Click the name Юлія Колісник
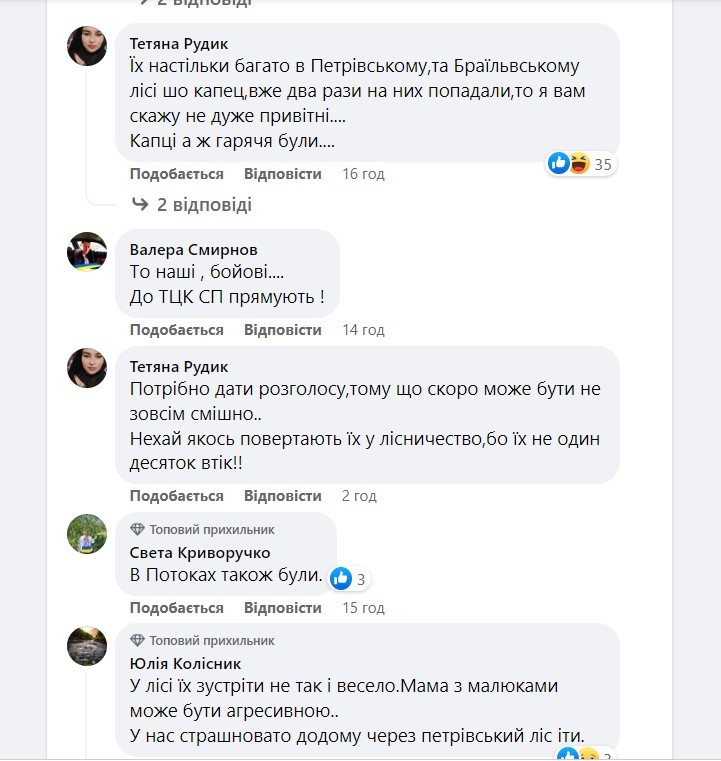 pos(186,663)
